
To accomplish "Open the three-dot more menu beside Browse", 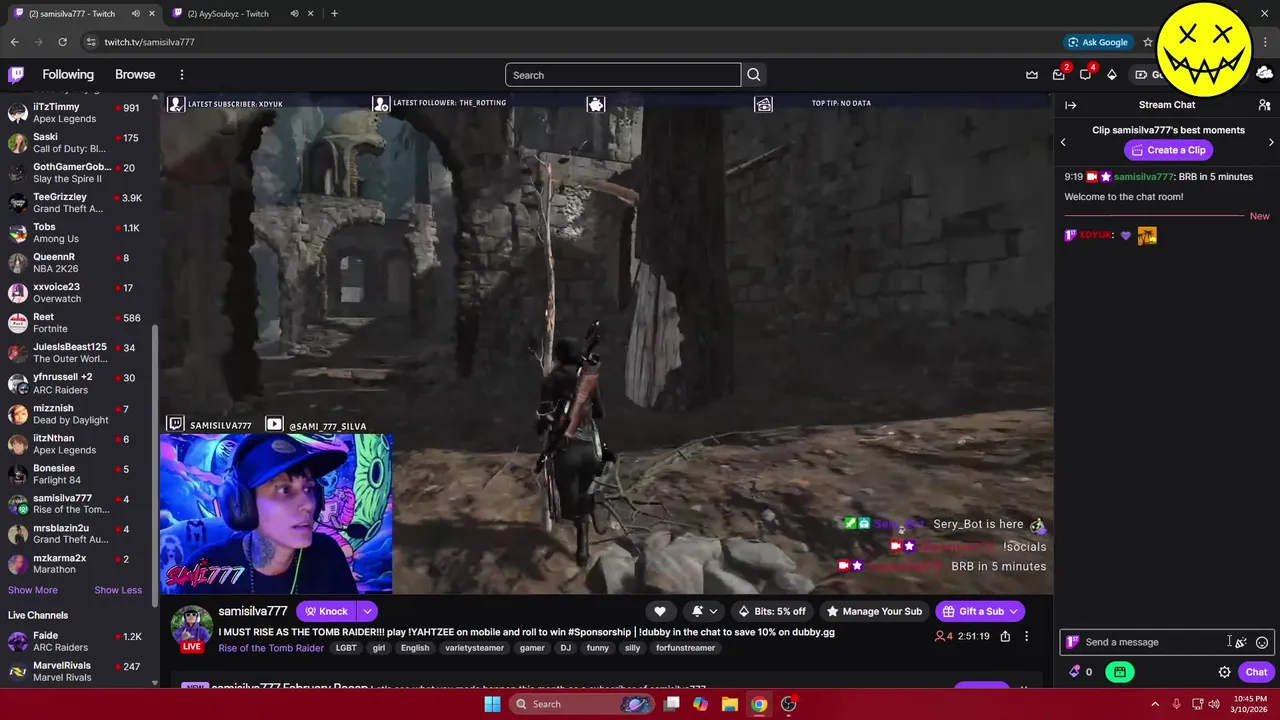I will pos(182,75).
